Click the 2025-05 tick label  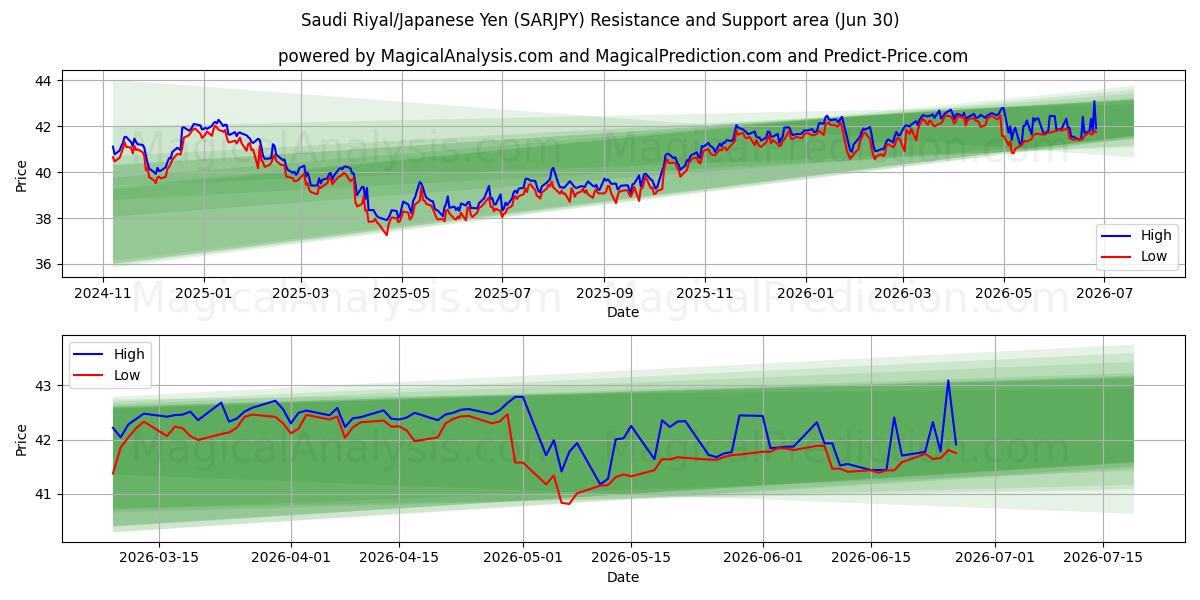point(401,292)
